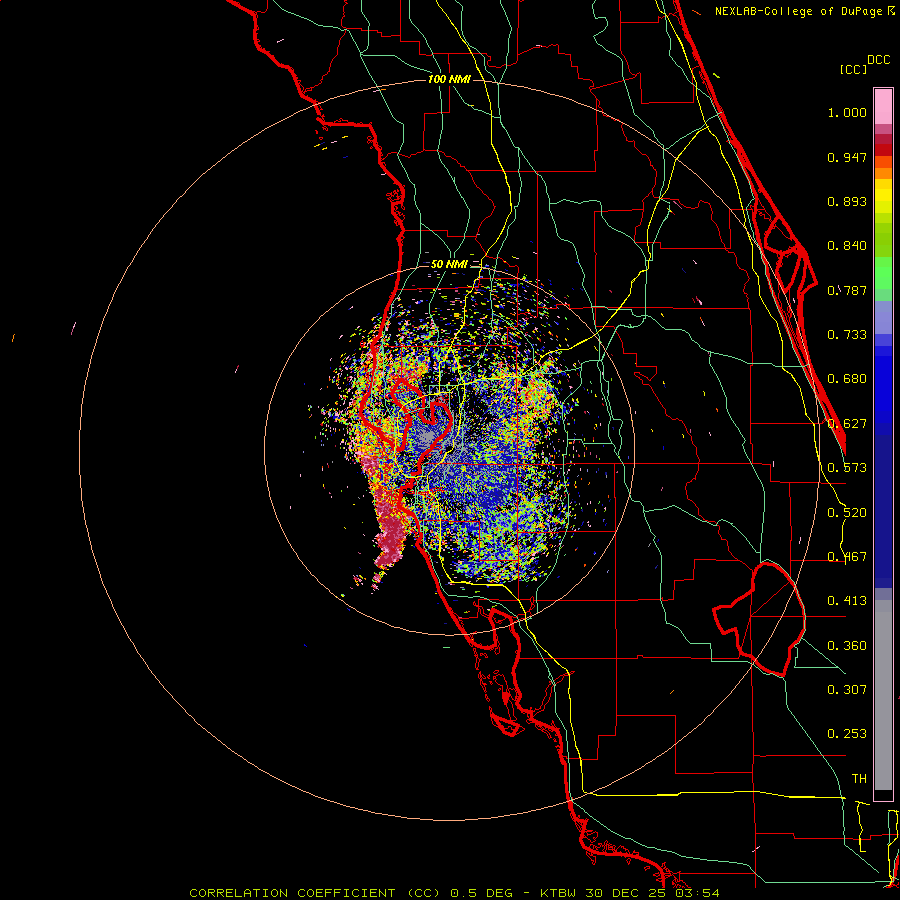
Task: Click the TH threshold label
Action: point(859,779)
